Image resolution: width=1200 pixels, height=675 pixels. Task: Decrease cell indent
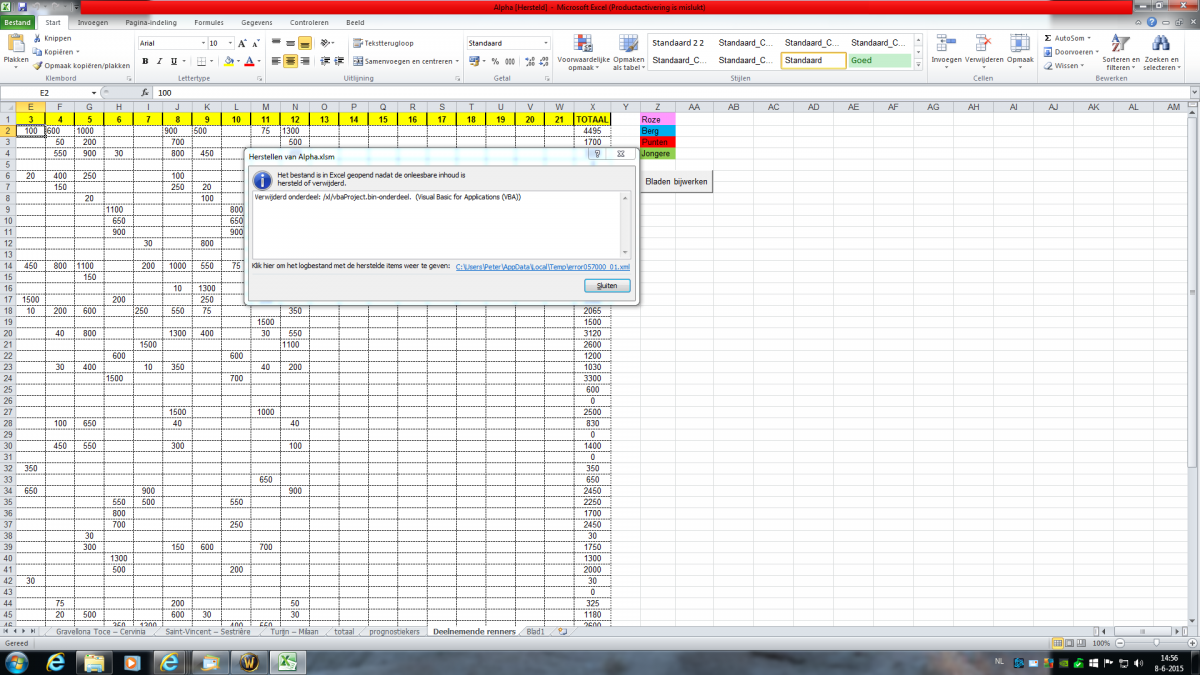tap(325, 61)
